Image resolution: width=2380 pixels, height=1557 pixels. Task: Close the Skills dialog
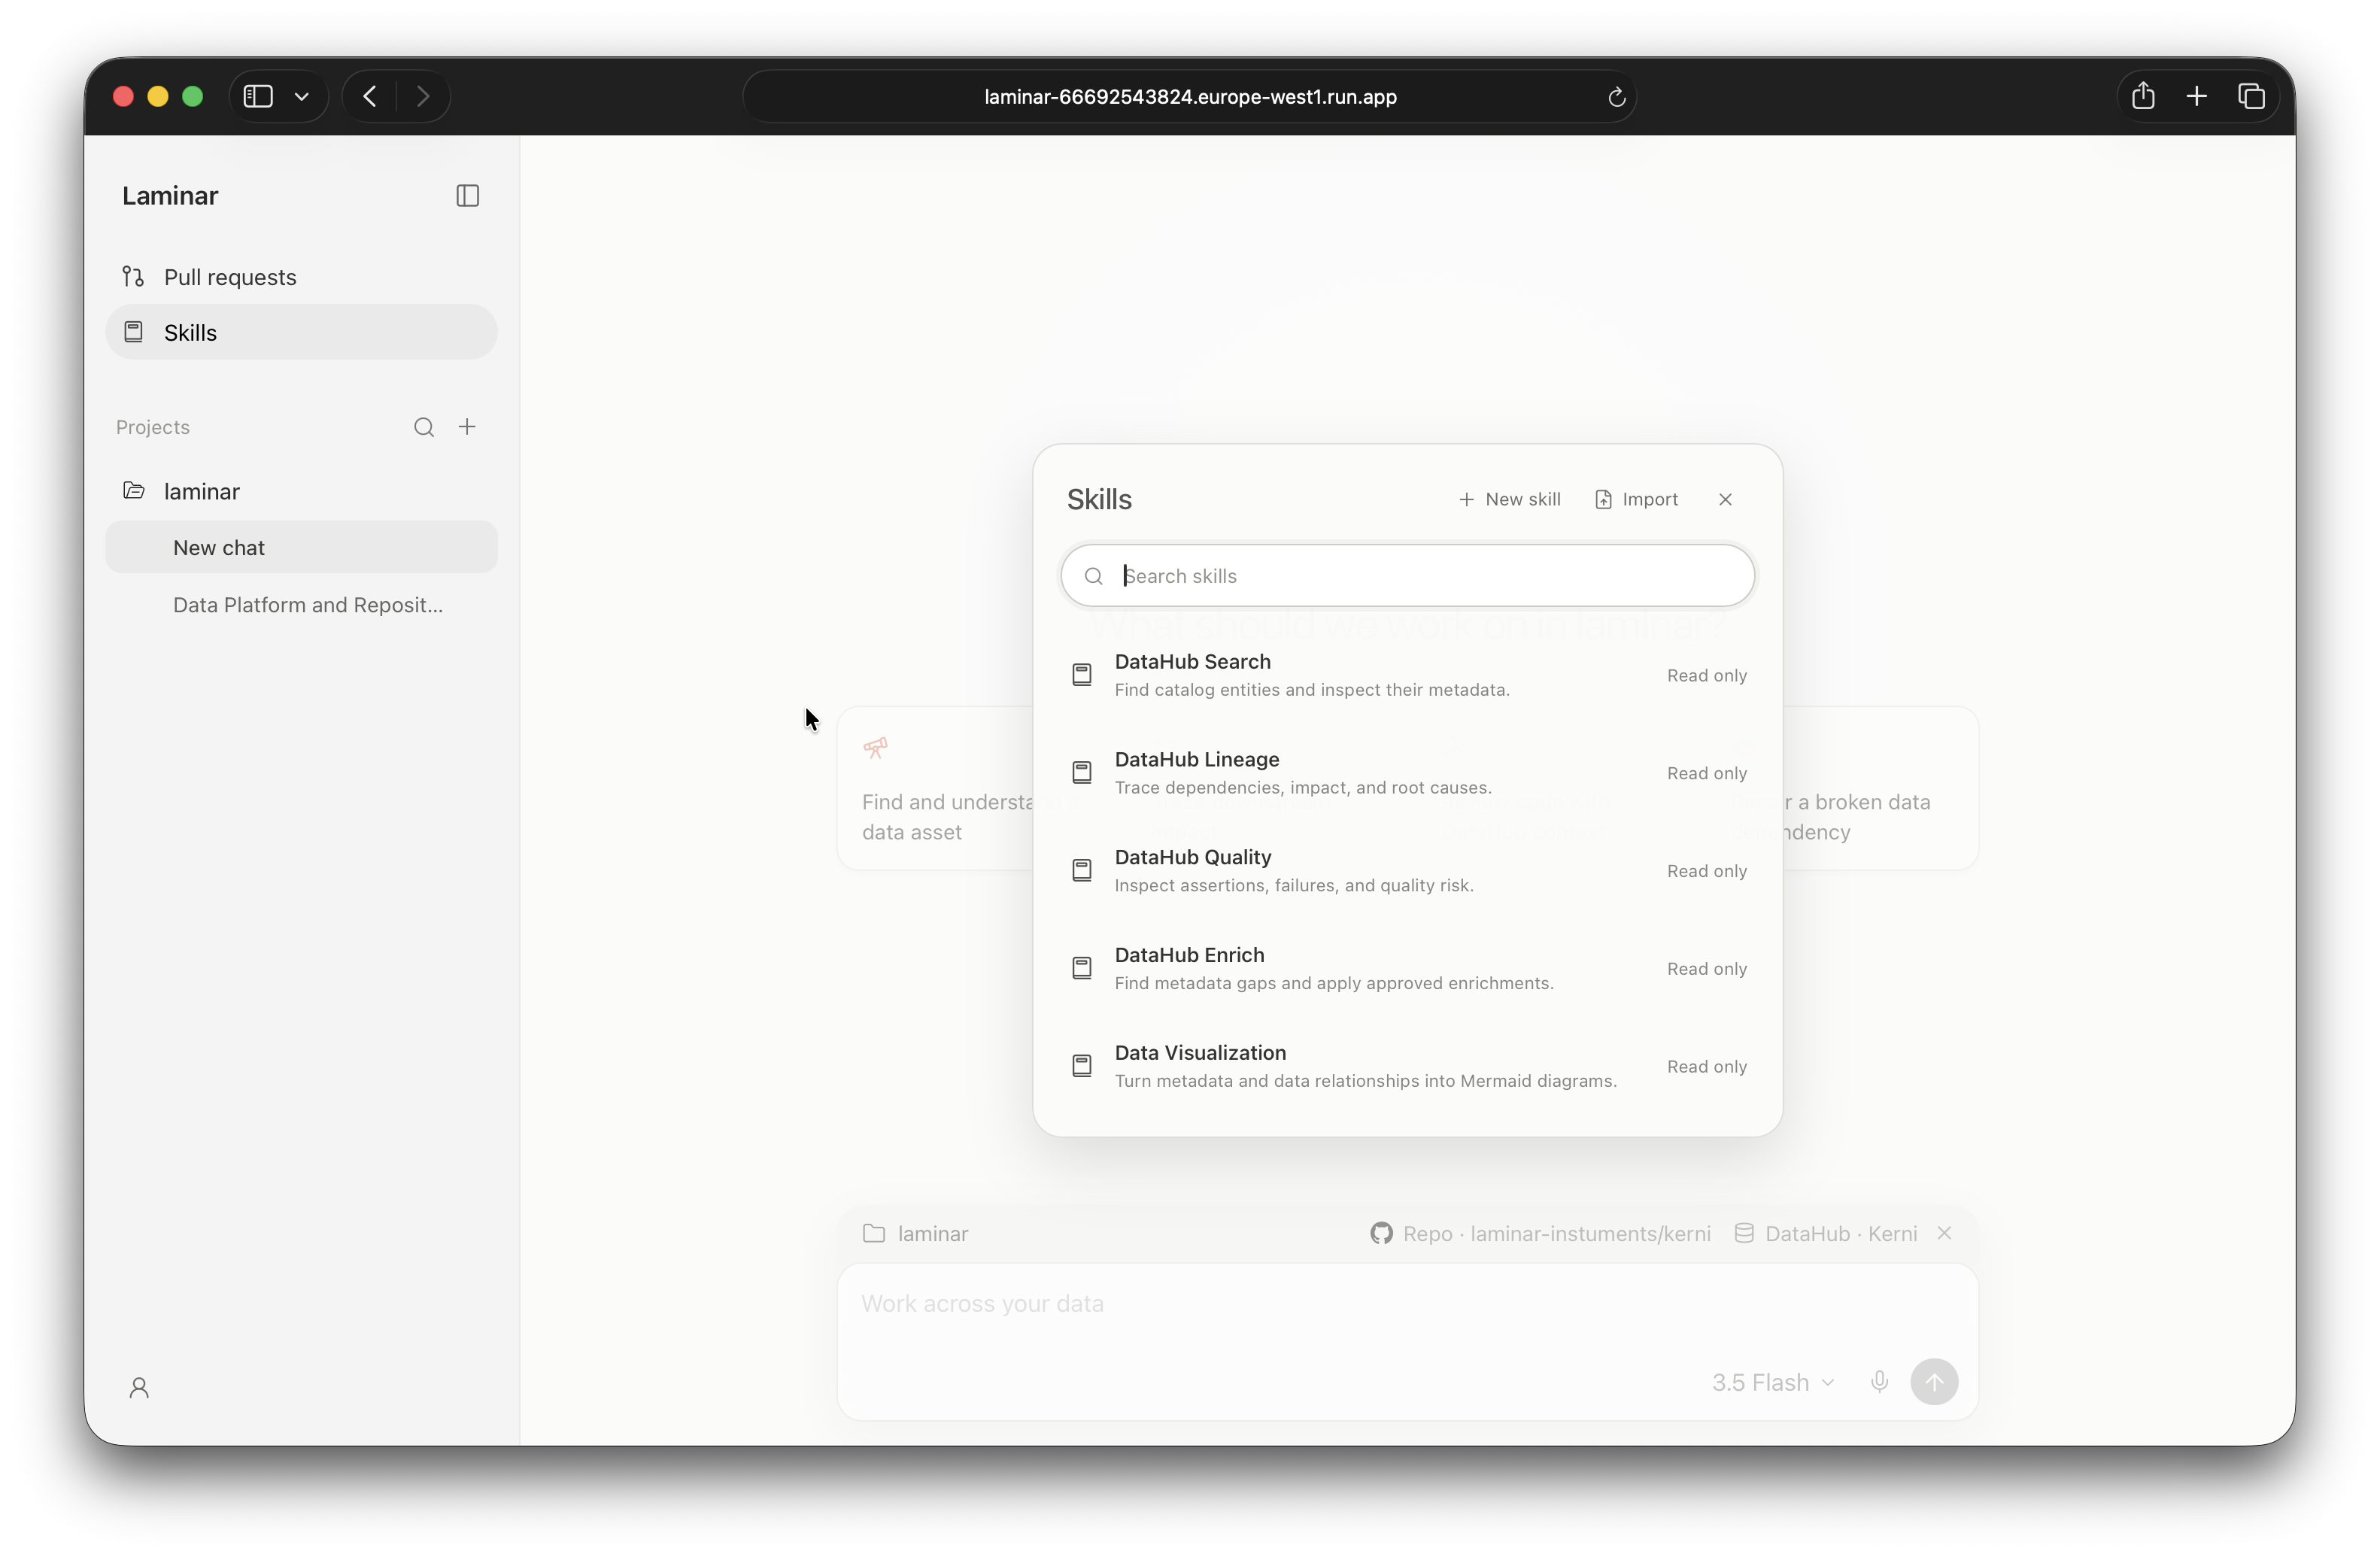1725,499
